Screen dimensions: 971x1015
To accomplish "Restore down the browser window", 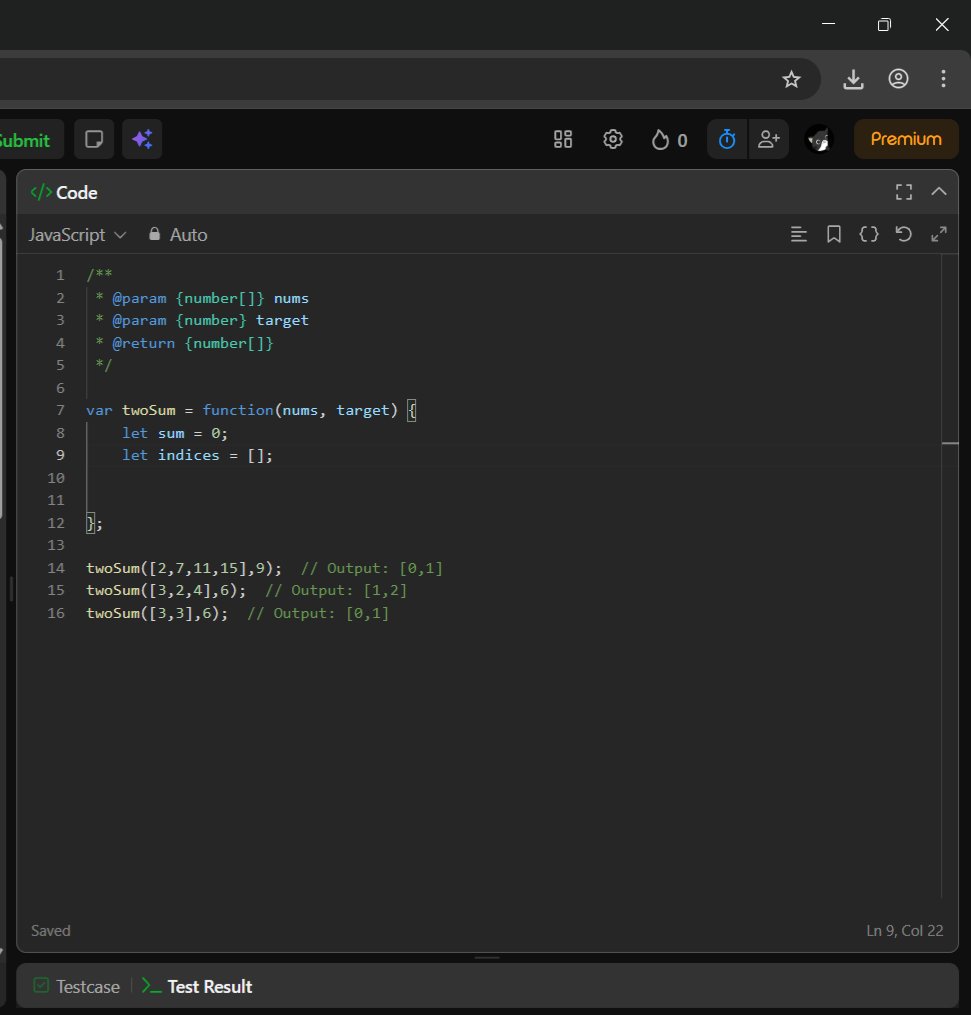I will pyautogui.click(x=884, y=25).
